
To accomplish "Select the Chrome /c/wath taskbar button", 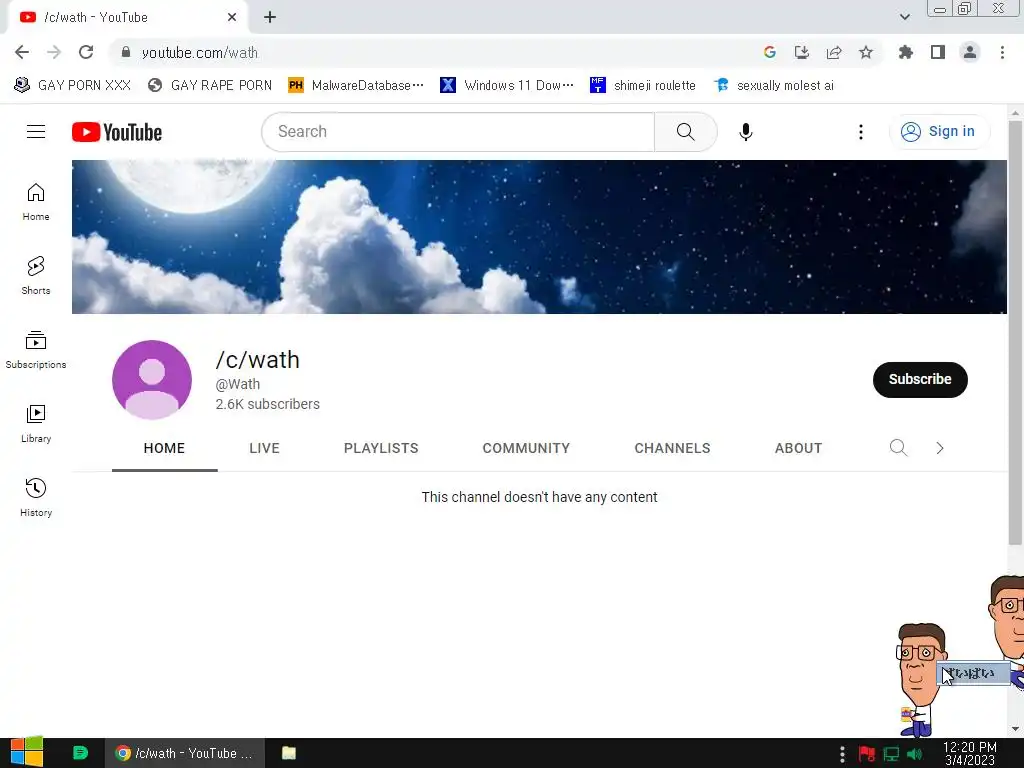I will 185,753.
